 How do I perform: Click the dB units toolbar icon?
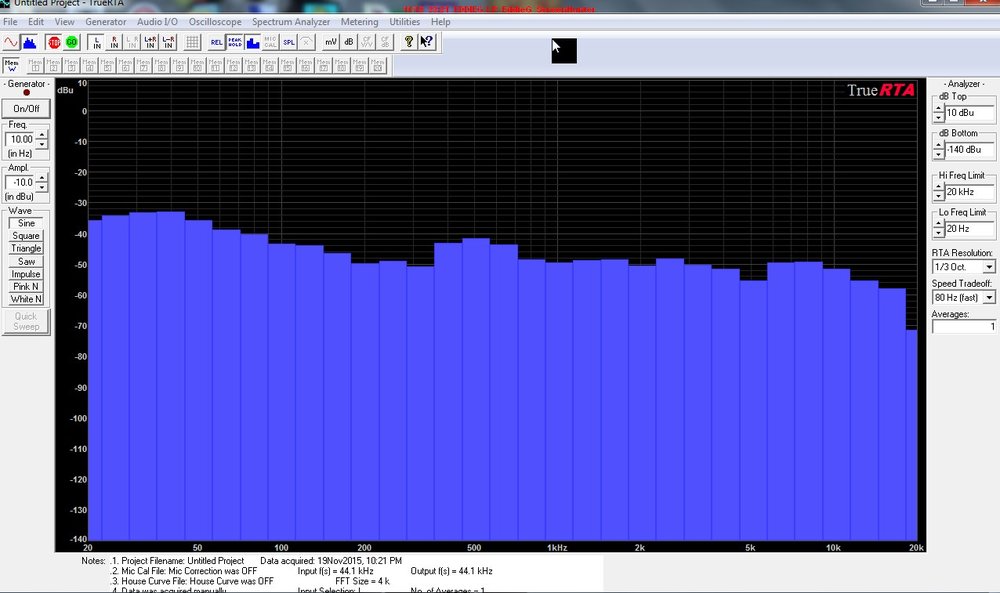click(x=349, y=43)
